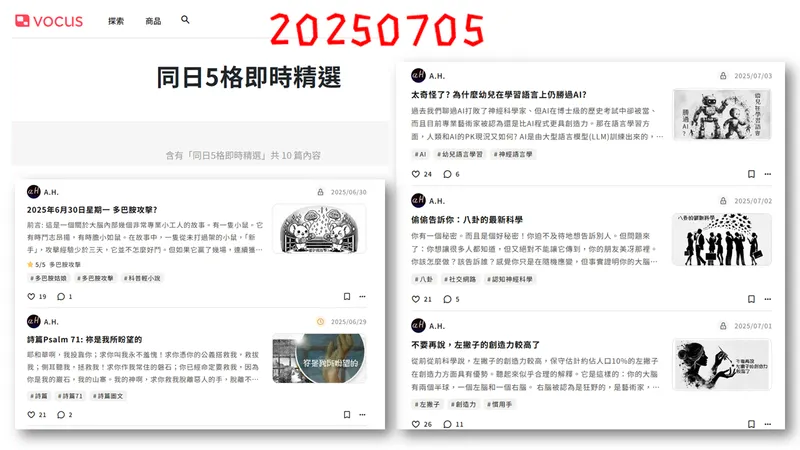Open A.H. avatar on the 多巴胺攻擊 card
The height and width of the screenshot is (450, 800).
click(x=34, y=192)
